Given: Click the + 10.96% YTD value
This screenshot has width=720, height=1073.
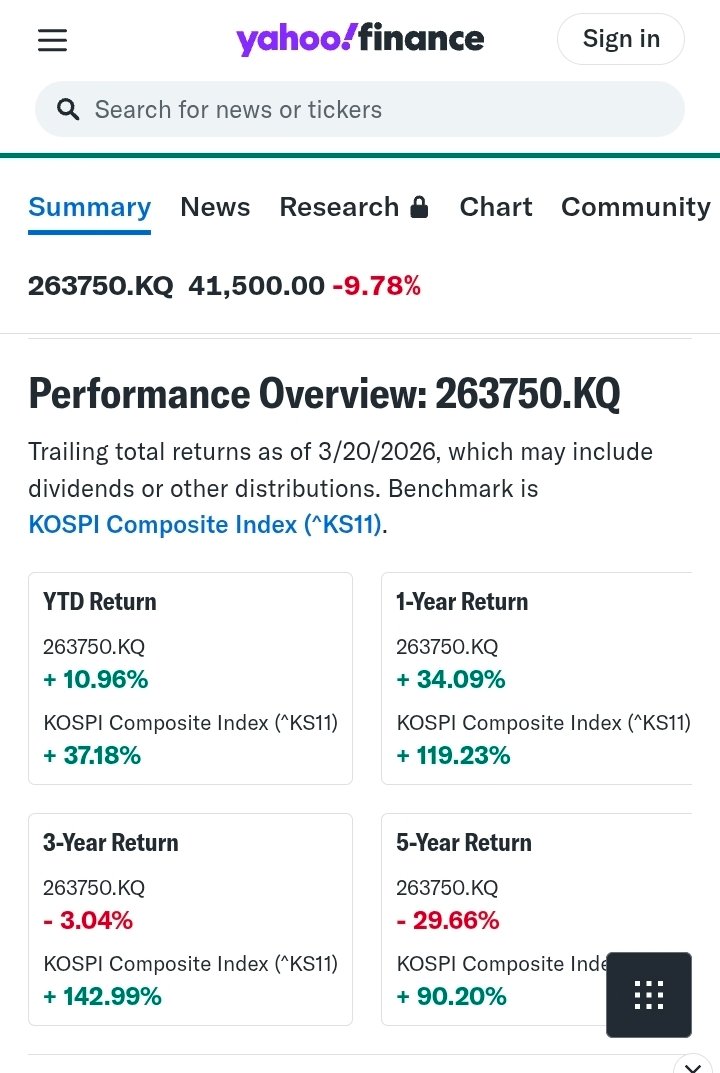Looking at the screenshot, I should [x=96, y=680].
